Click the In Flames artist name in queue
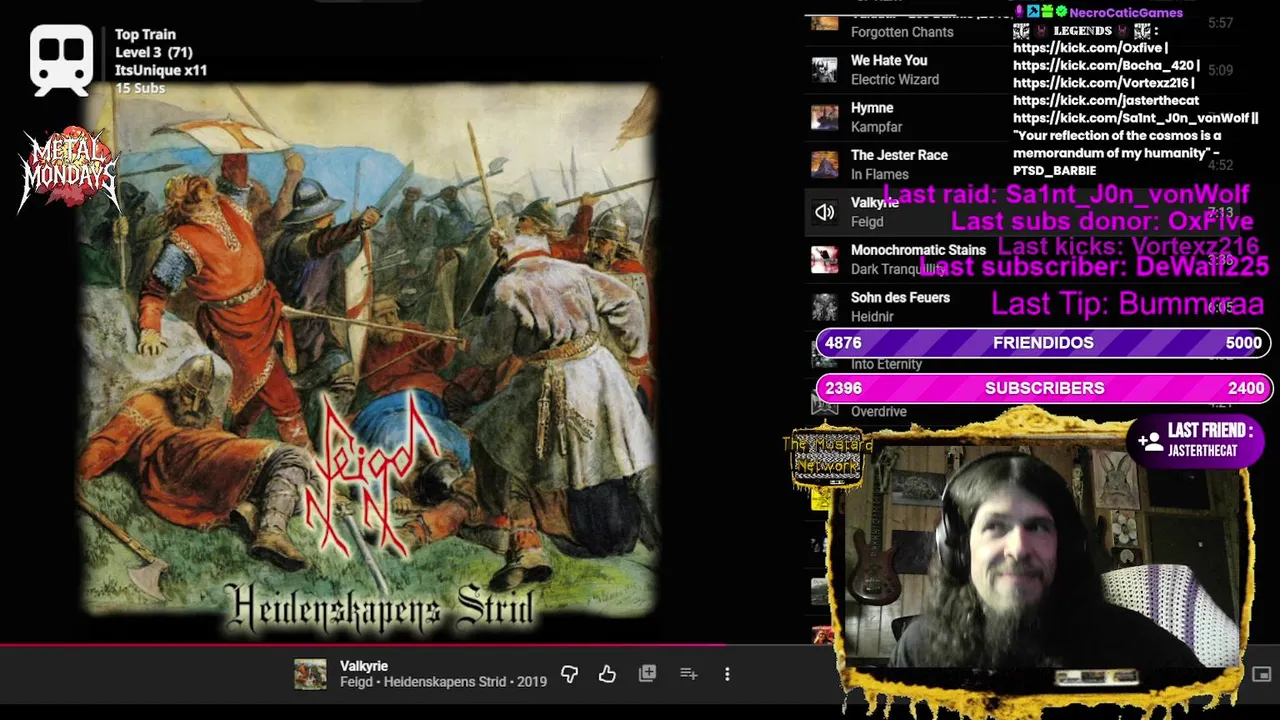Image resolution: width=1280 pixels, height=720 pixels. (x=880, y=174)
